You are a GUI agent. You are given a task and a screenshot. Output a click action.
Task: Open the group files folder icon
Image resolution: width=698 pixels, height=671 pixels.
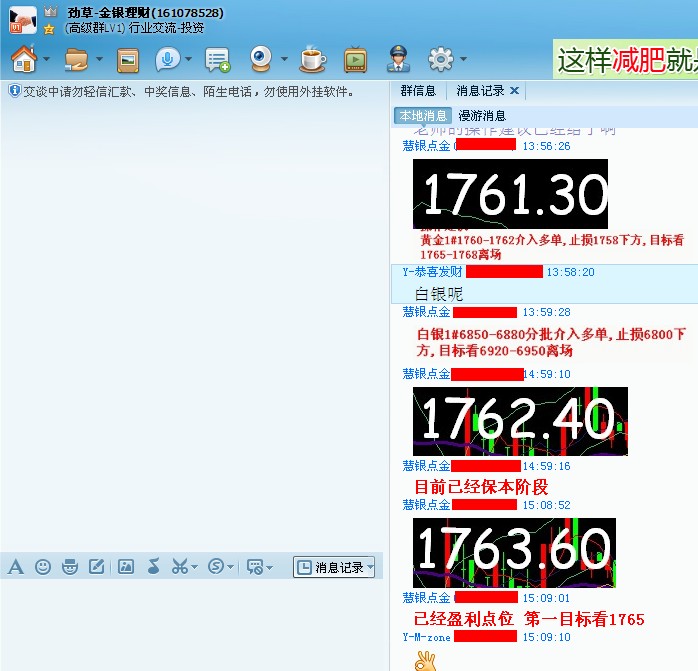click(x=76, y=60)
